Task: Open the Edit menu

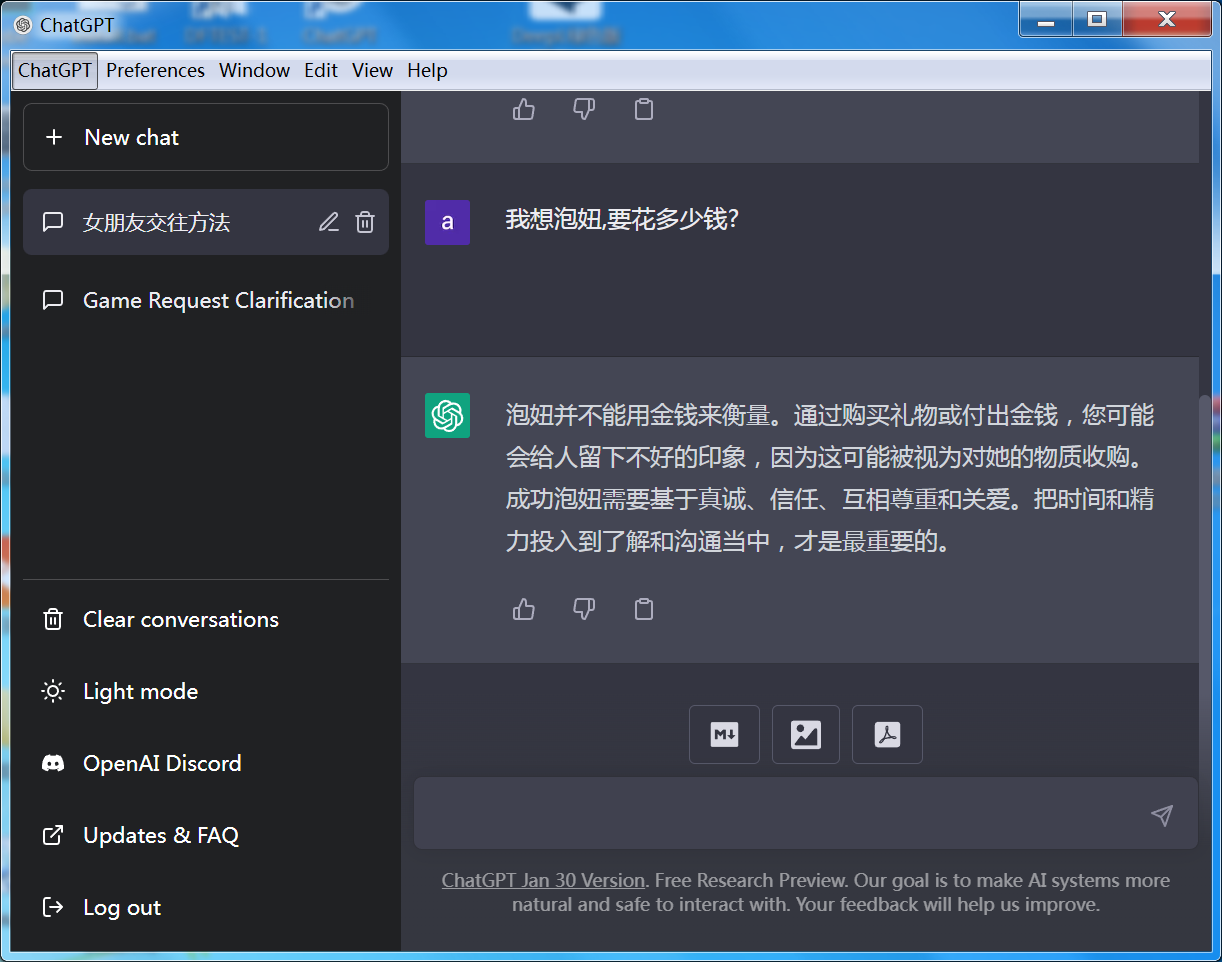Action: click(321, 70)
